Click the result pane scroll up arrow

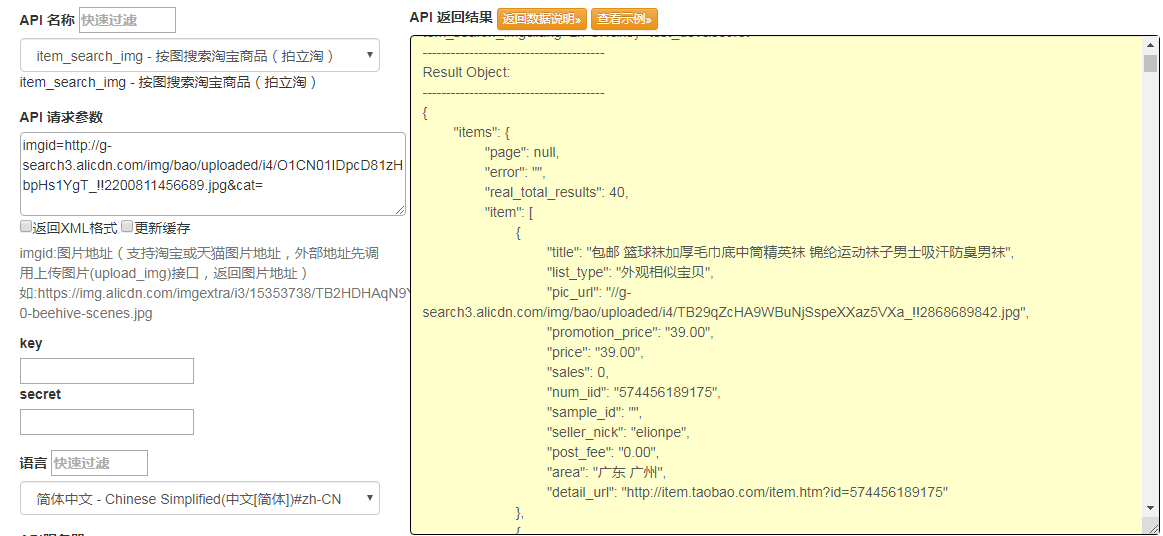[1150, 44]
